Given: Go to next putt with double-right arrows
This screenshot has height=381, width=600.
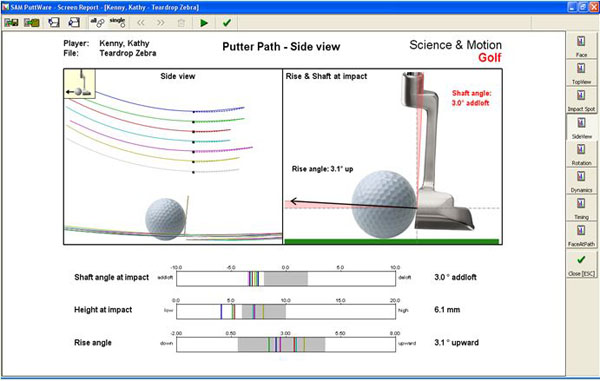Looking at the screenshot, I should point(161,23).
